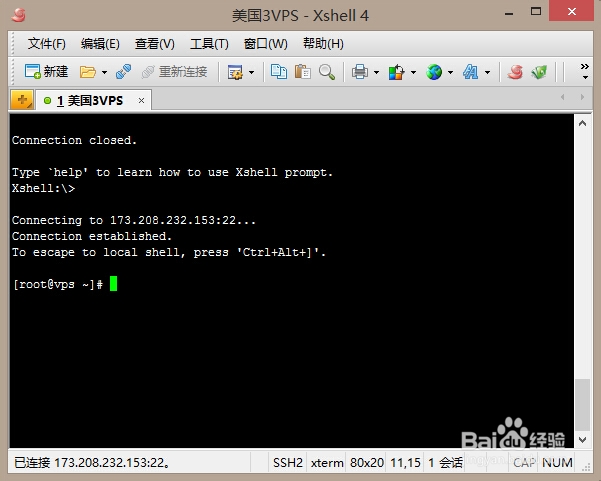Click the connect/disconnect link icon
The height and width of the screenshot is (481, 601).
pyautogui.click(x=123, y=72)
